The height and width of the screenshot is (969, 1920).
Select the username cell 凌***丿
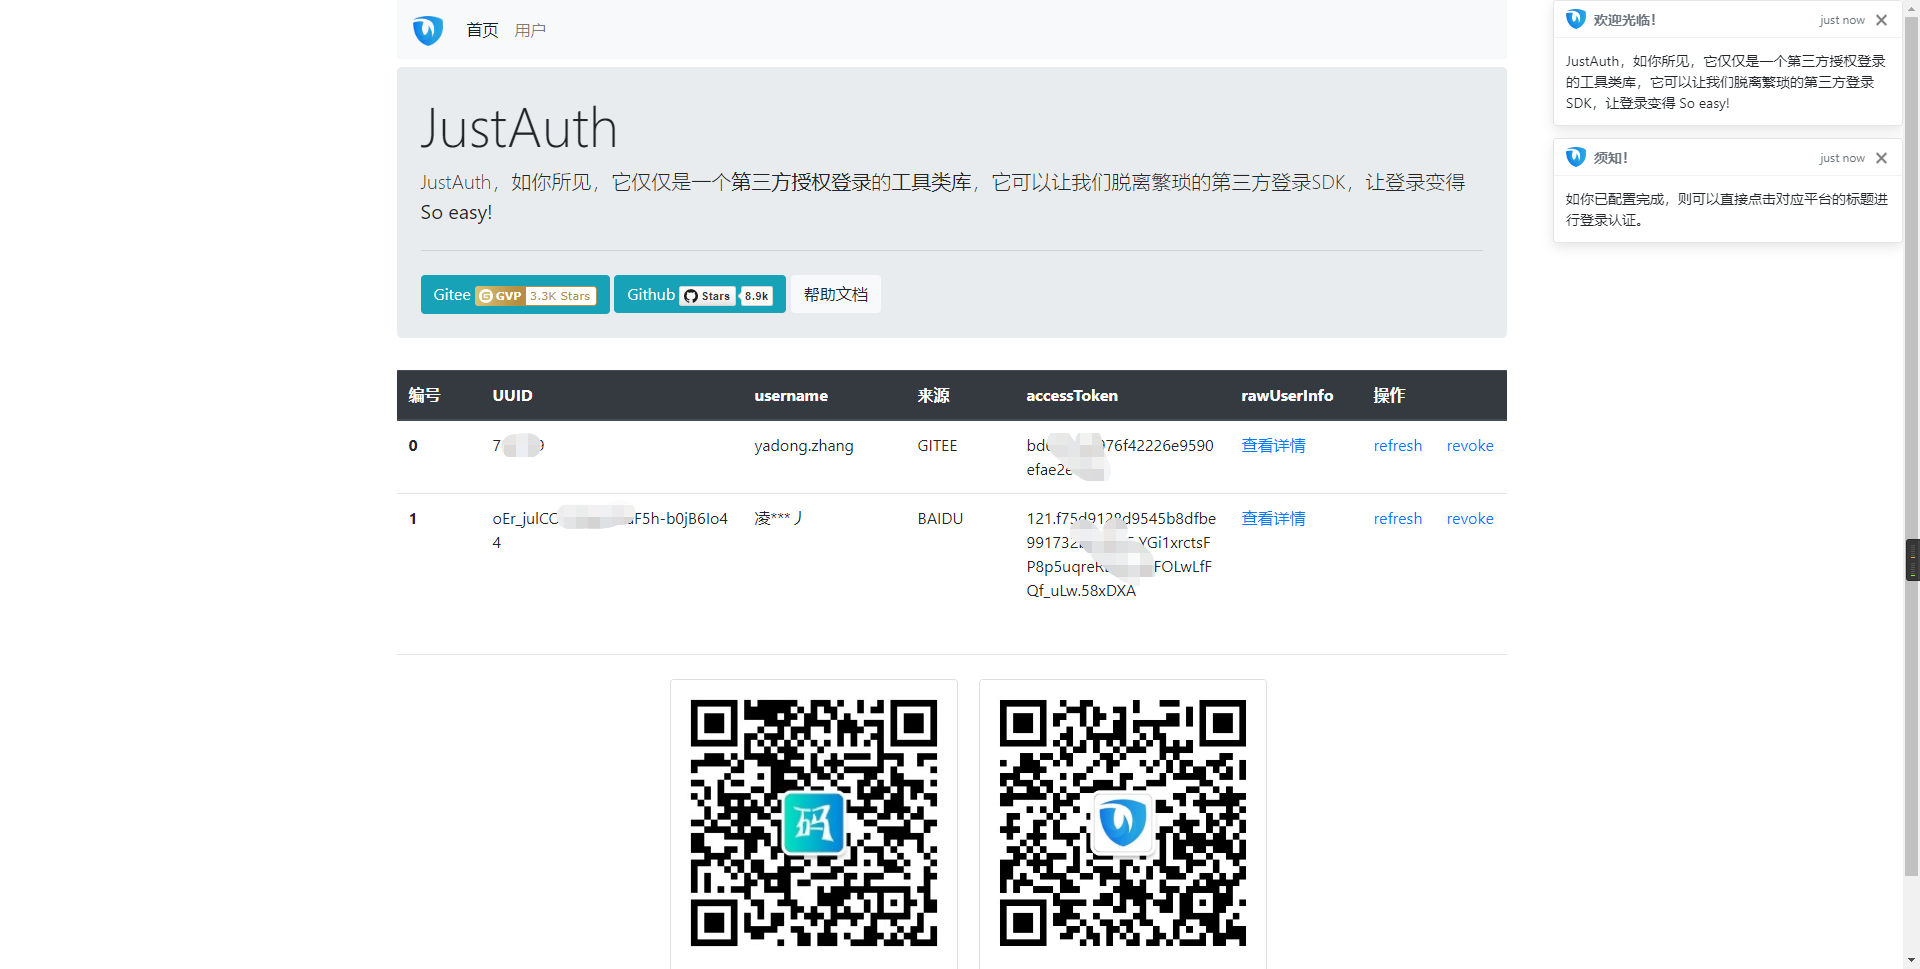778,518
